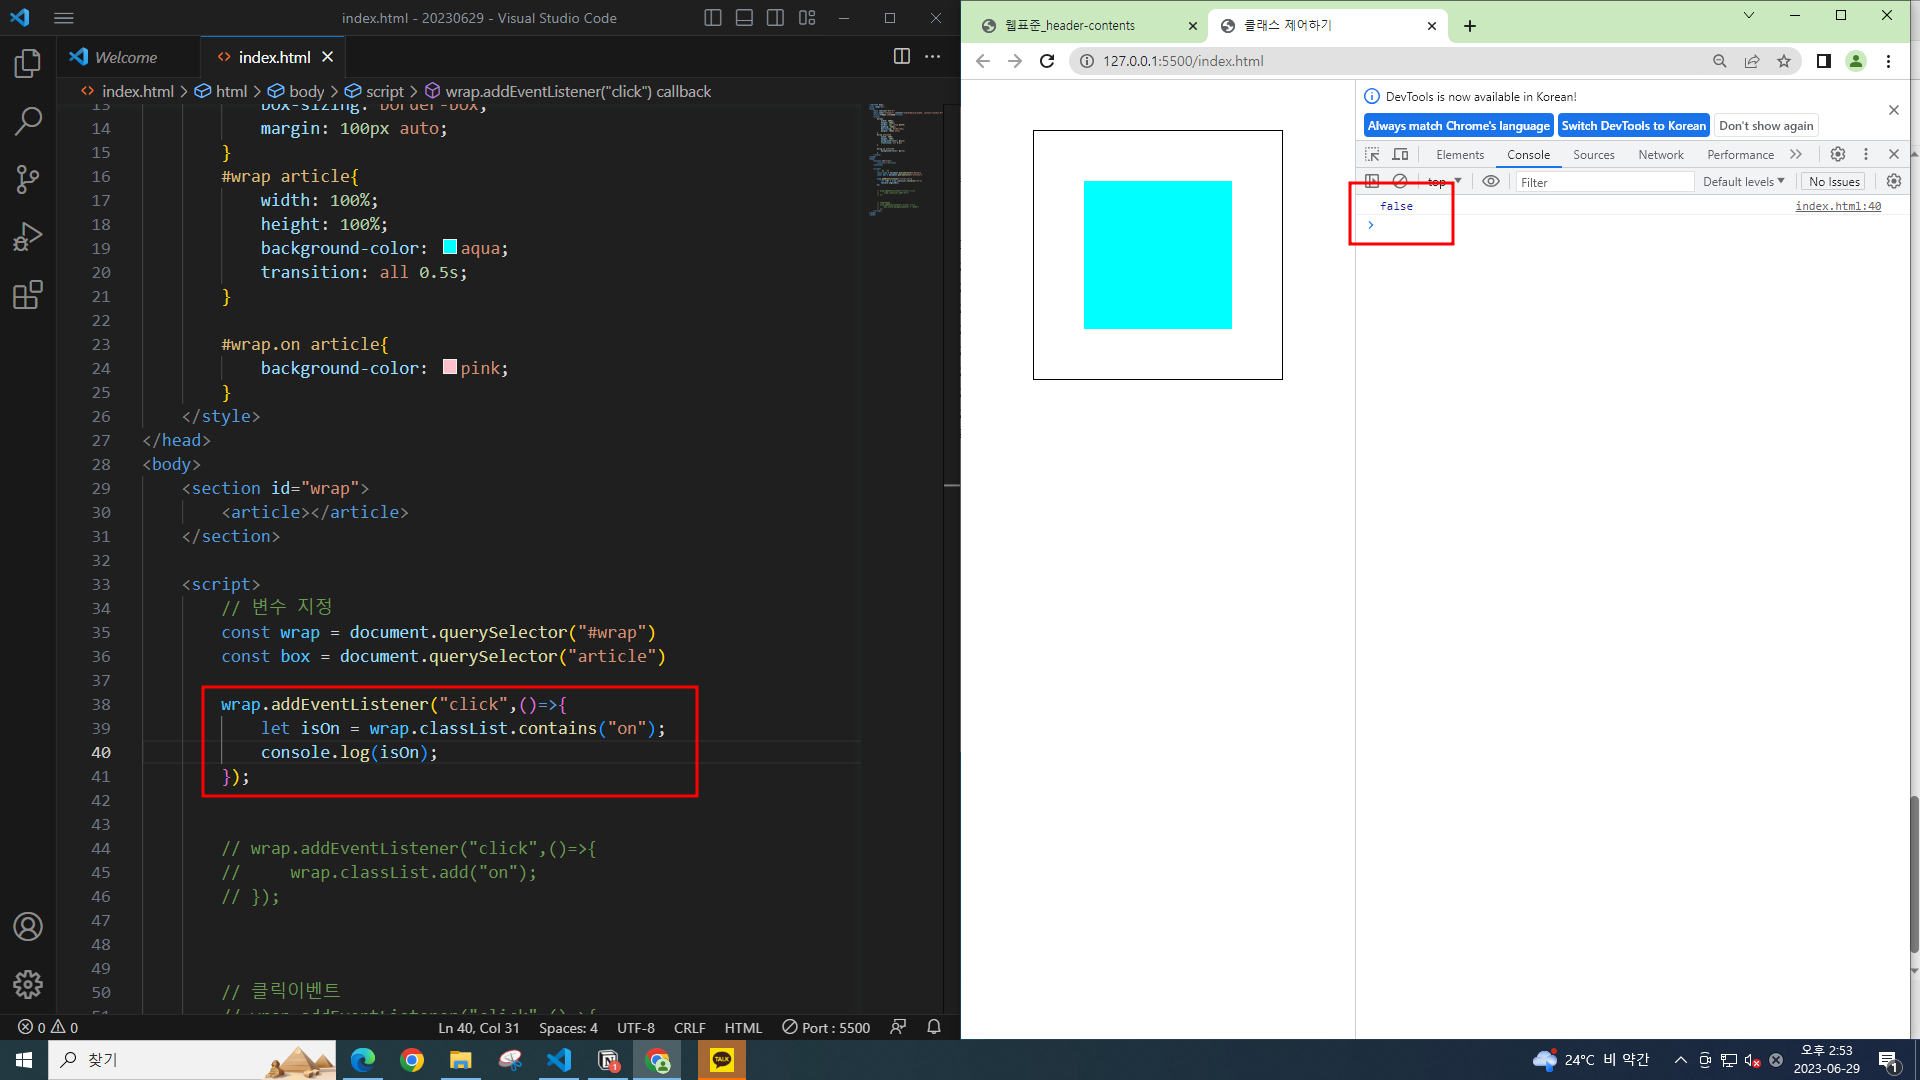Open DevTools settings gear icon
Viewport: 1920px width, 1080px height.
click(1837, 155)
